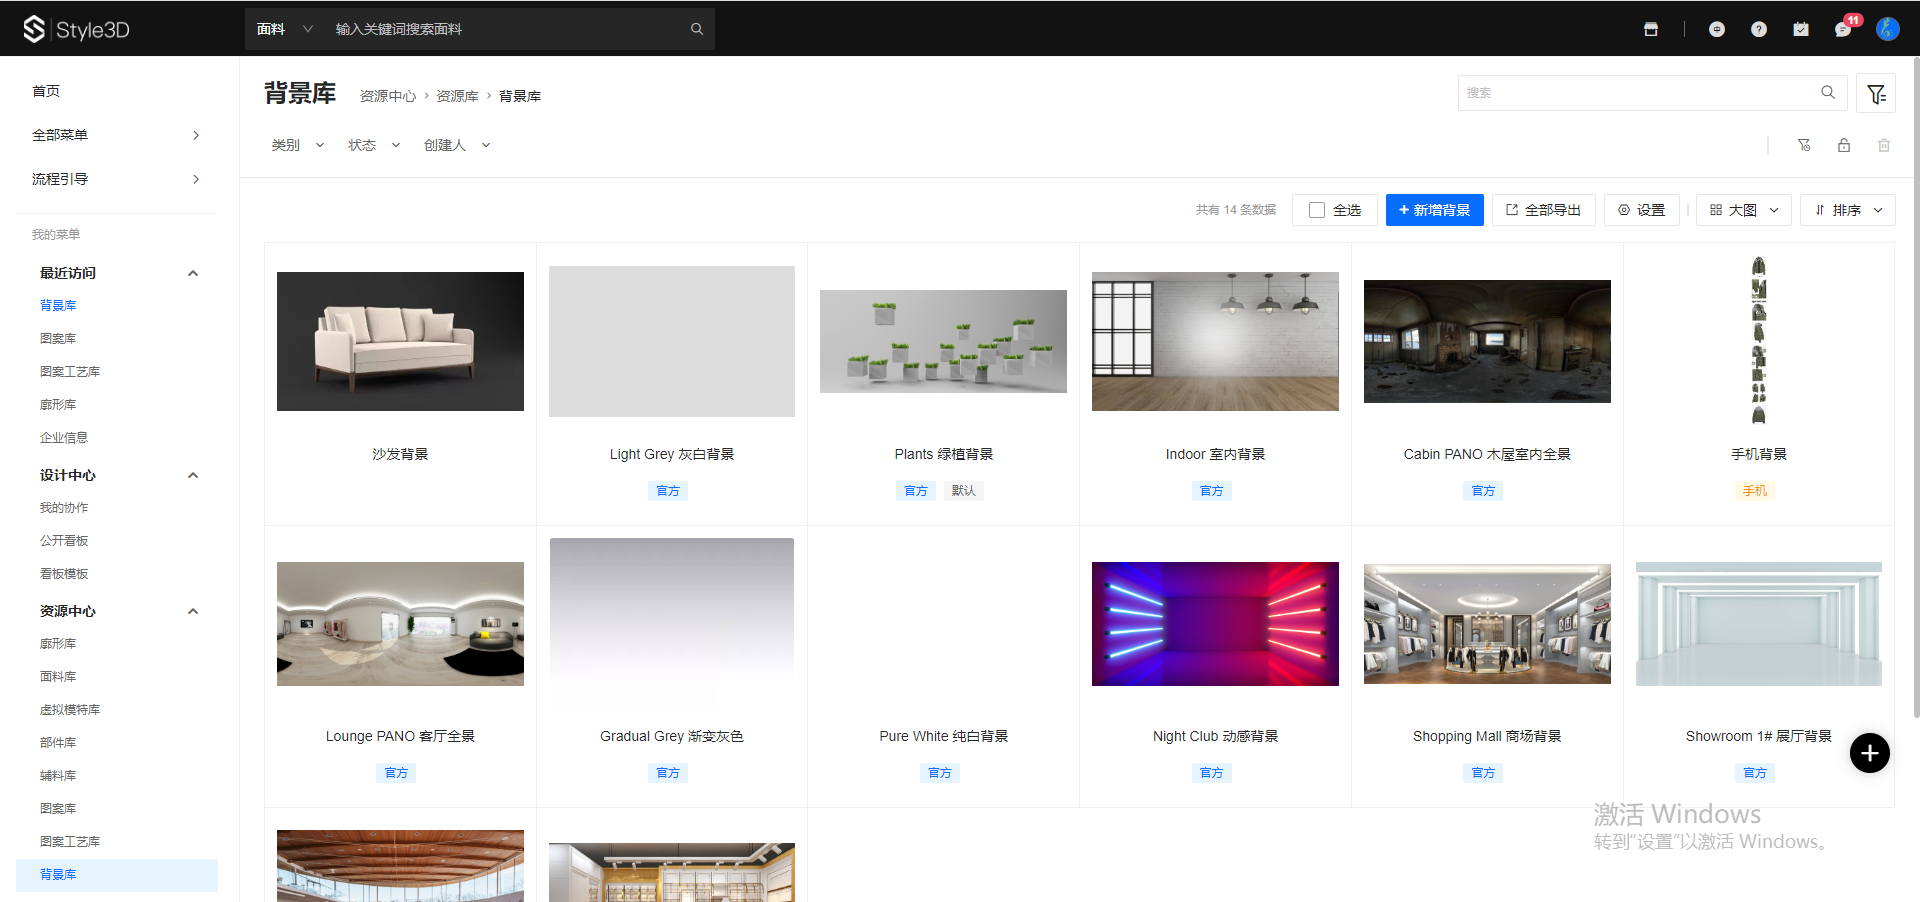1920x902 pixels.
Task: Open the messages icon with 11 badge
Action: pyautogui.click(x=1843, y=29)
